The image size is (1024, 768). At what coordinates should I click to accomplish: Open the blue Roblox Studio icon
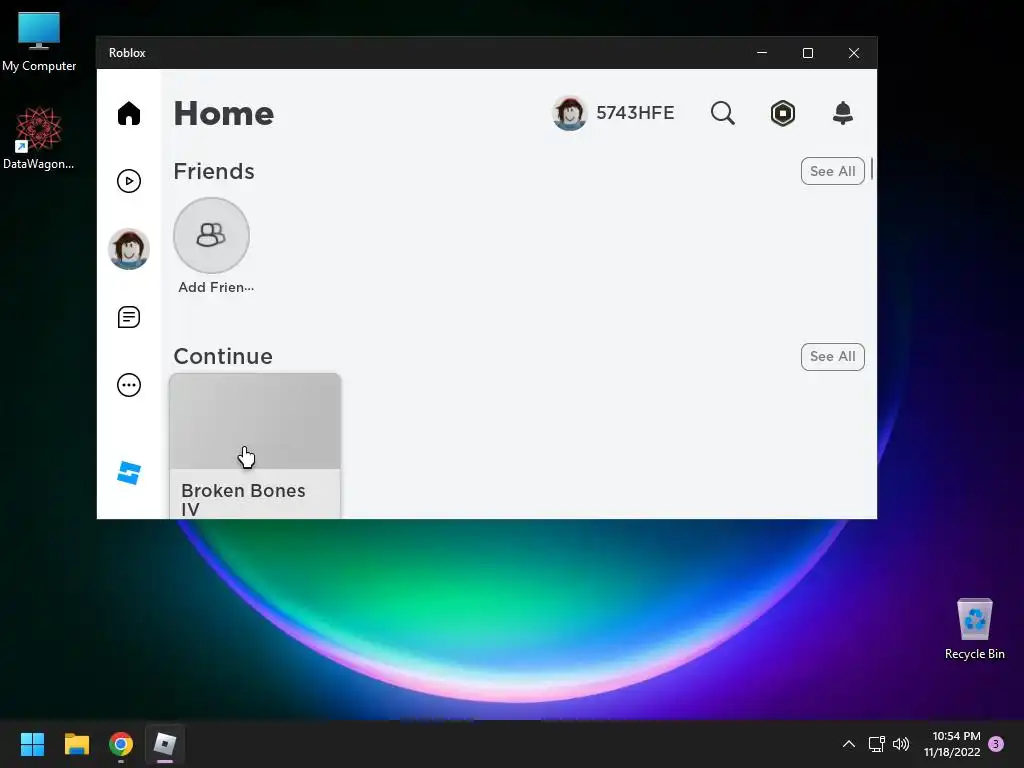coord(129,473)
